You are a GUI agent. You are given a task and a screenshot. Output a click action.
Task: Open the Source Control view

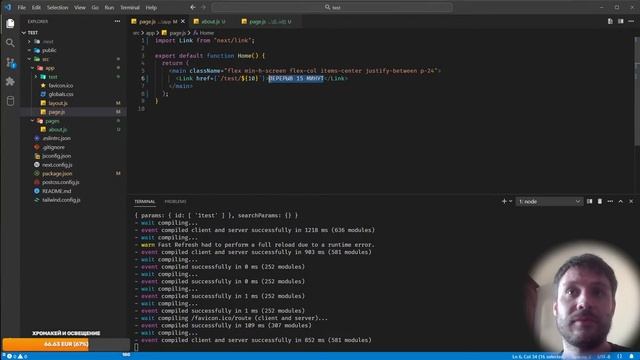[10, 62]
